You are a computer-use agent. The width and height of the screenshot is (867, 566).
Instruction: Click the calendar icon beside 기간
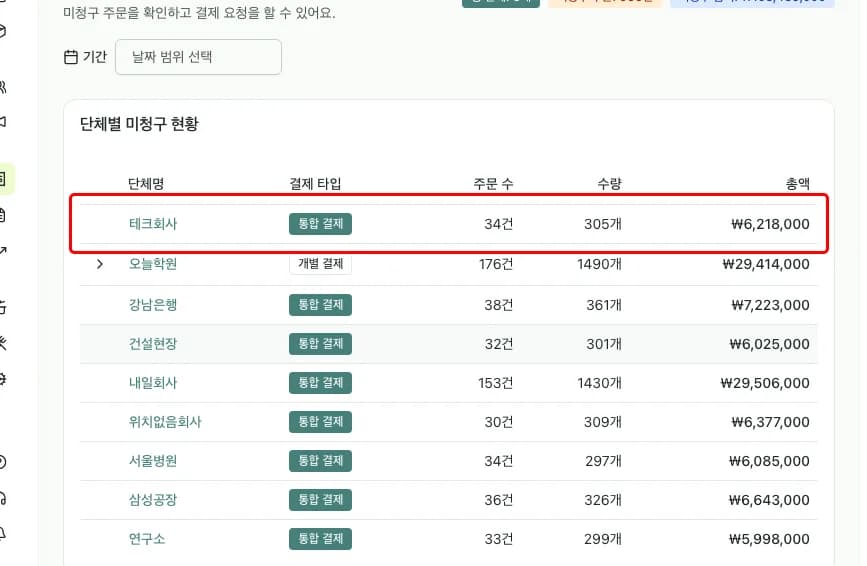(71, 57)
